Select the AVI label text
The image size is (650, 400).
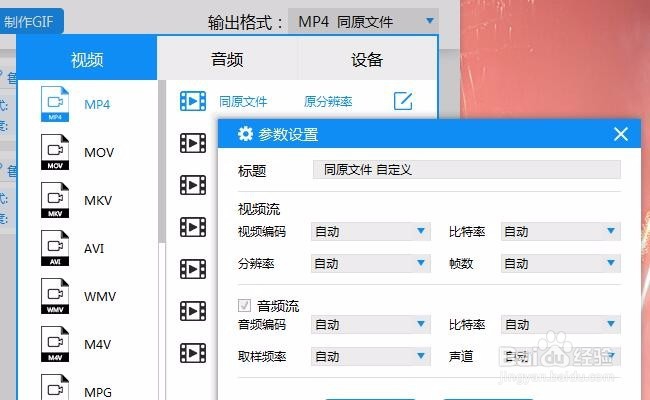pyautogui.click(x=94, y=248)
